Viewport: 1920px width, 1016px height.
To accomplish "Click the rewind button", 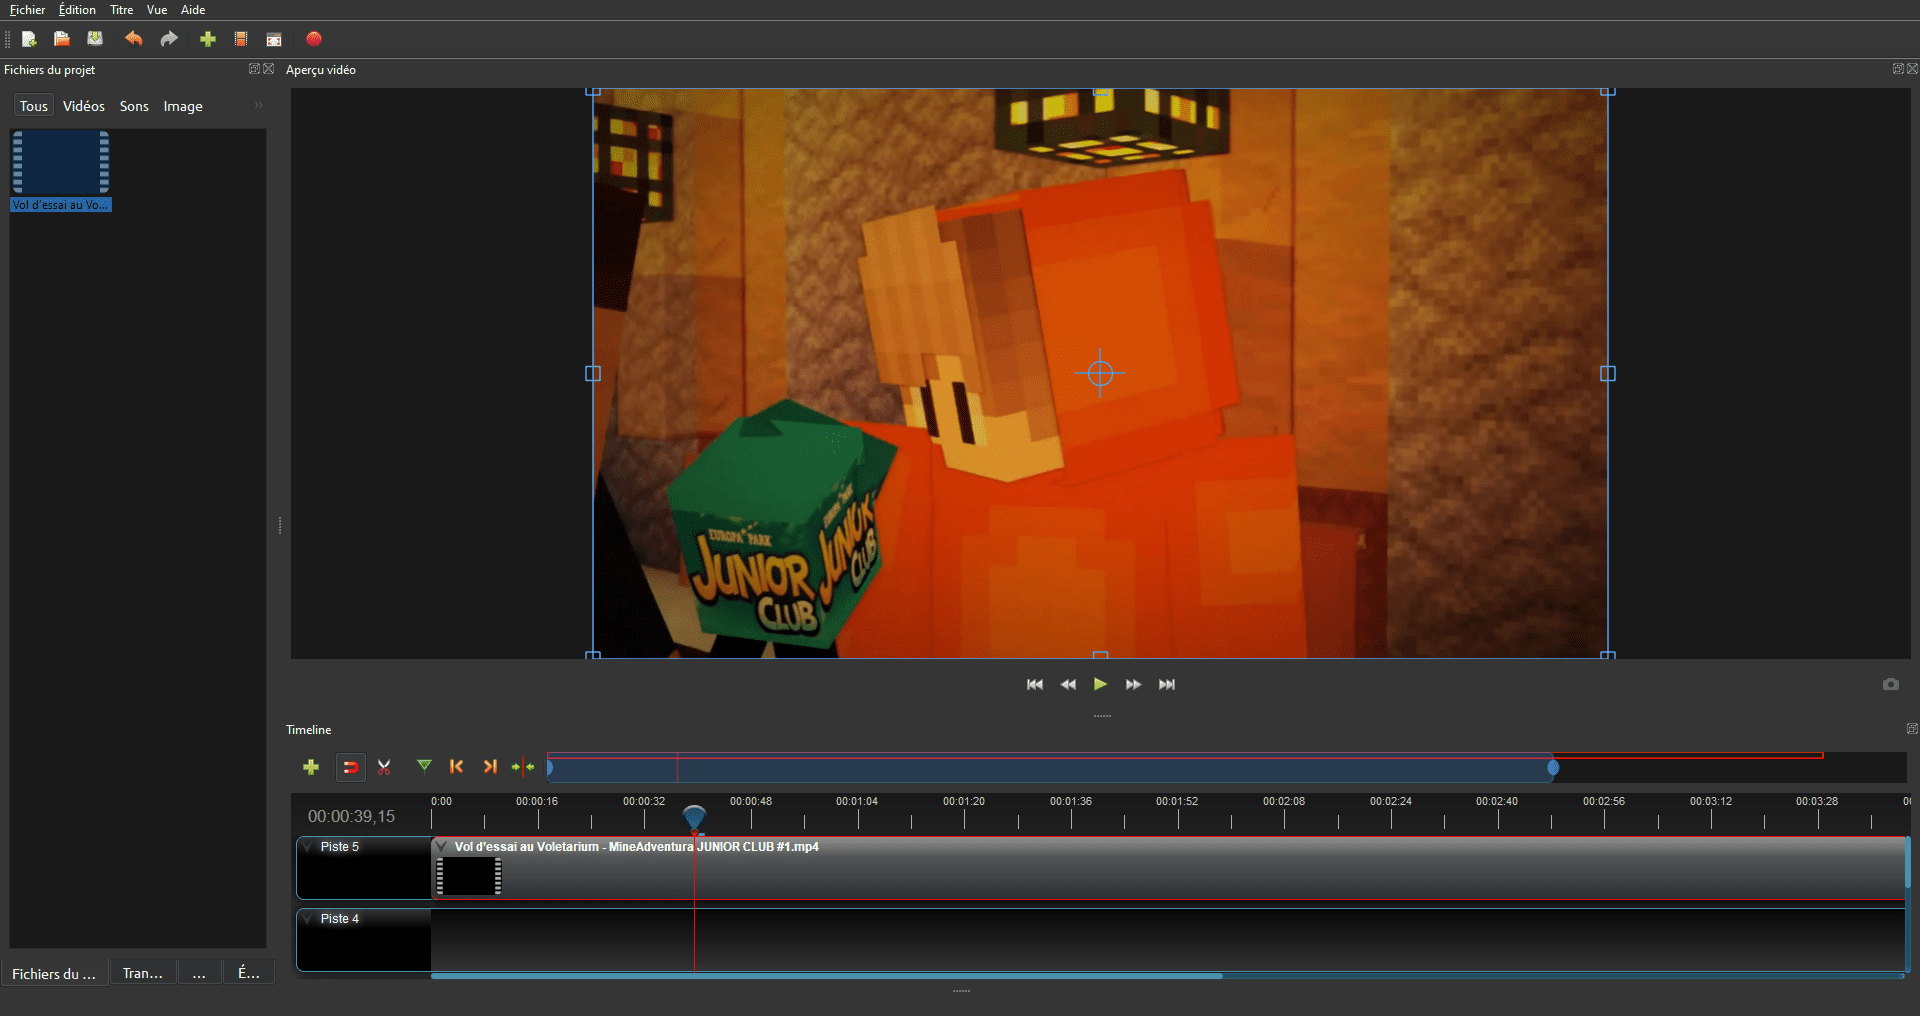I will [1068, 684].
